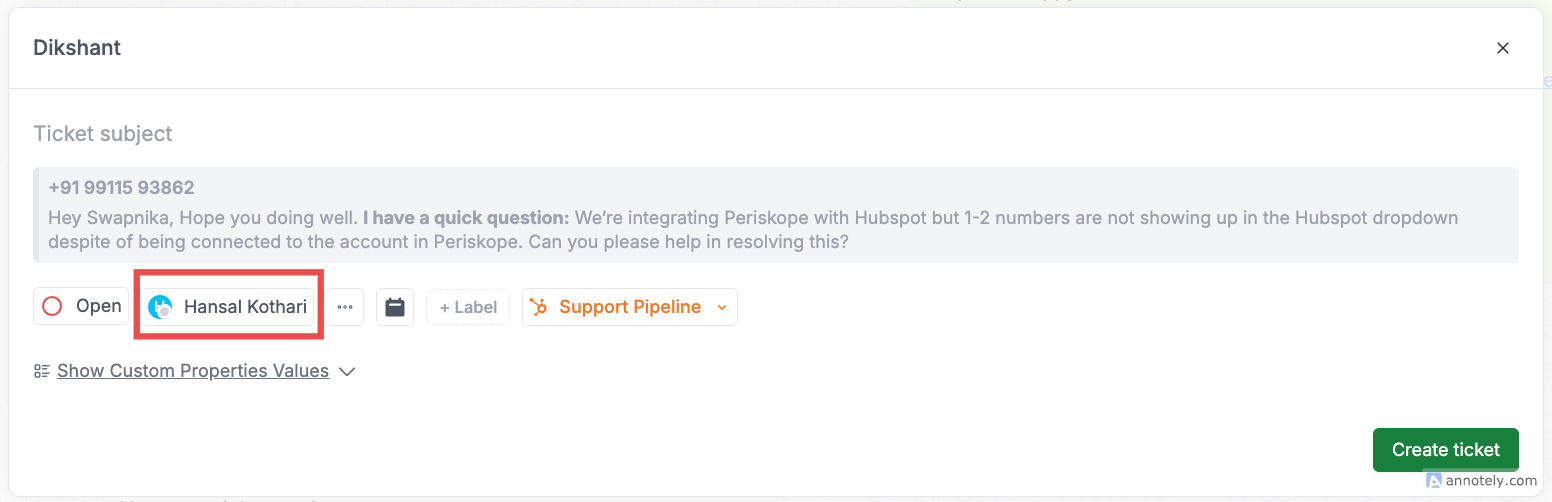
Task: Click the HubSpot logo icon
Action: (x=539, y=307)
